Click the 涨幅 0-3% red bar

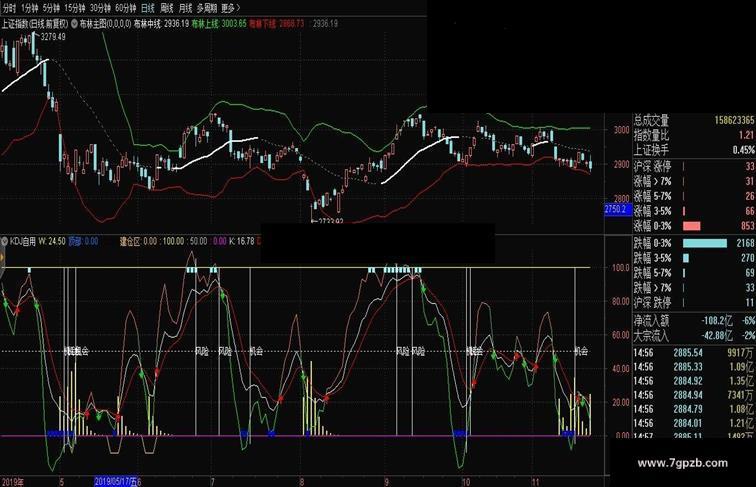tap(692, 226)
